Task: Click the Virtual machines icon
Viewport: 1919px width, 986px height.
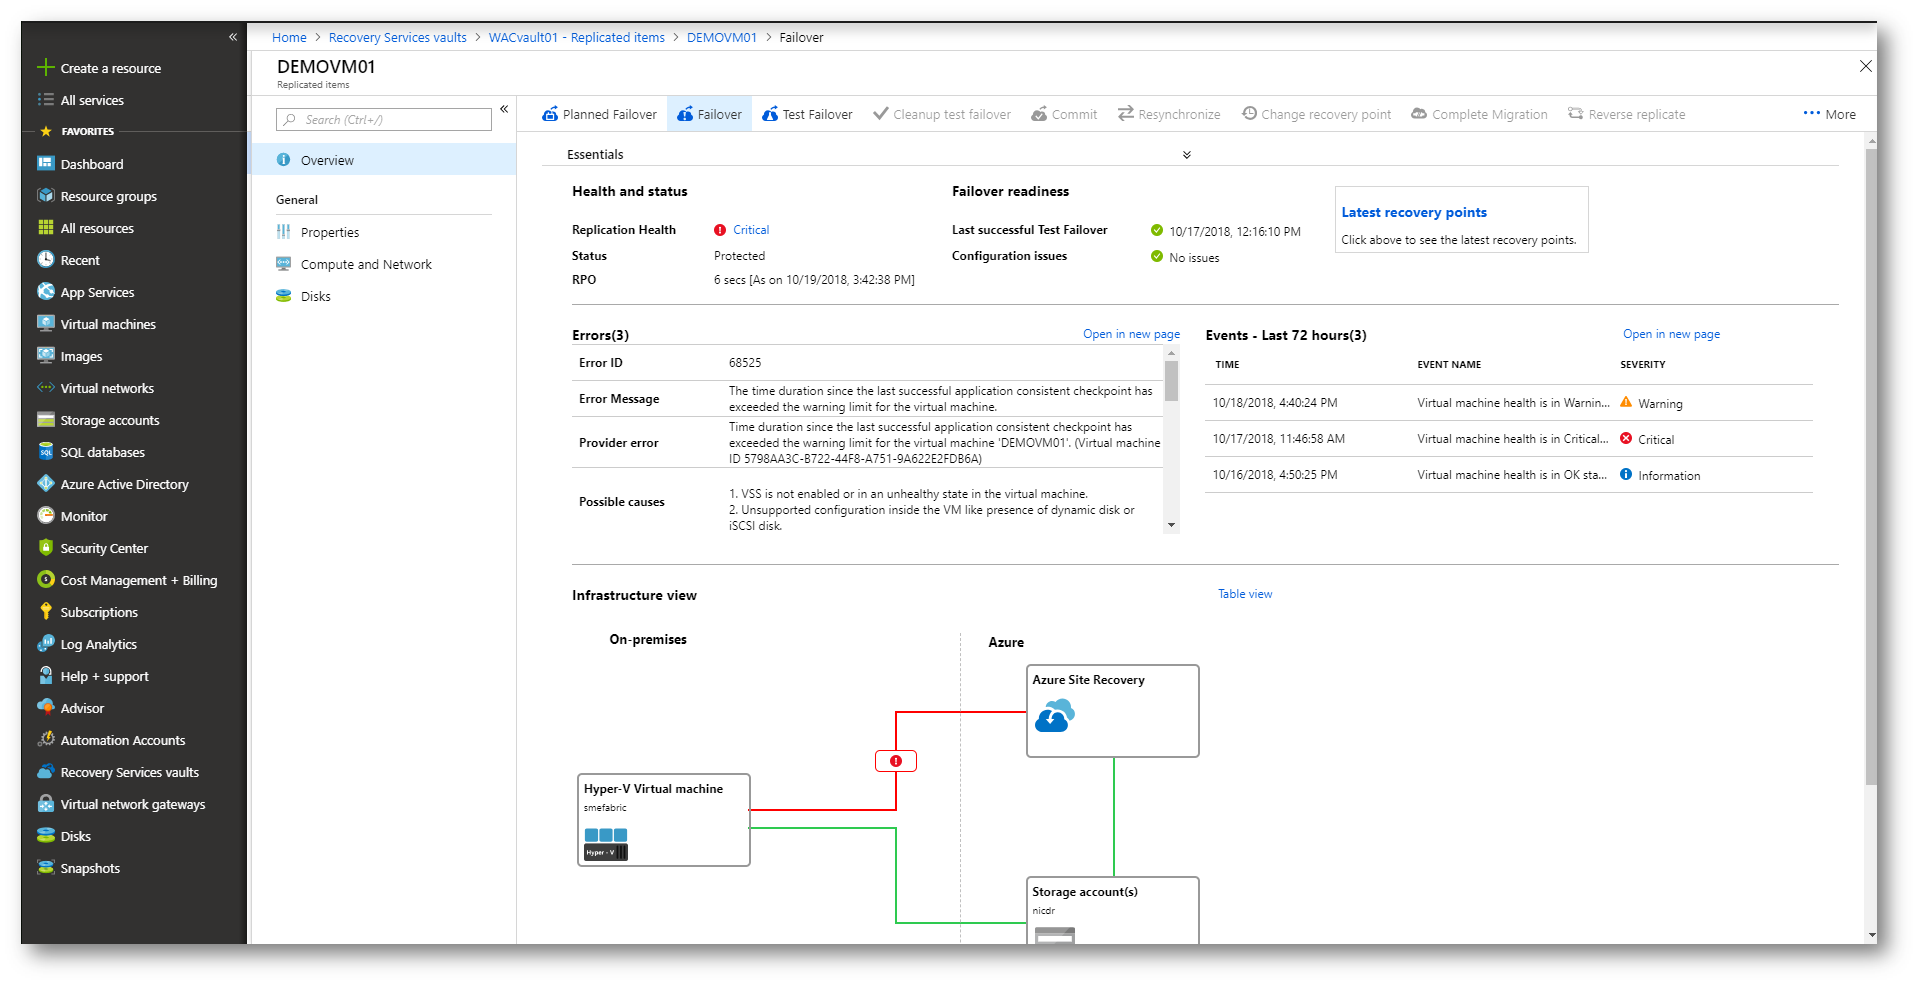Action: pyautogui.click(x=45, y=324)
